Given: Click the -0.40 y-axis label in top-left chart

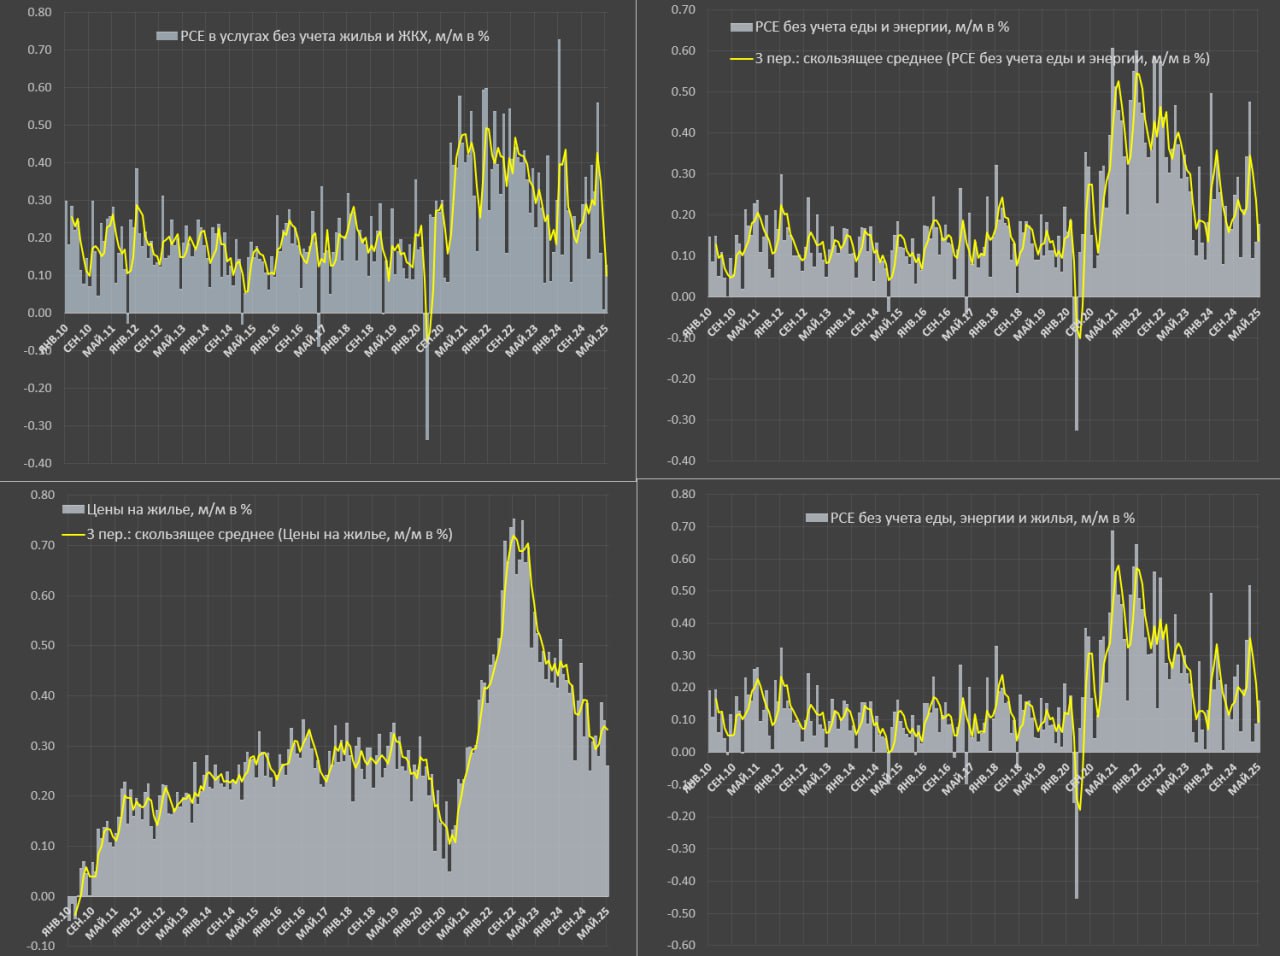Looking at the screenshot, I should click(38, 464).
